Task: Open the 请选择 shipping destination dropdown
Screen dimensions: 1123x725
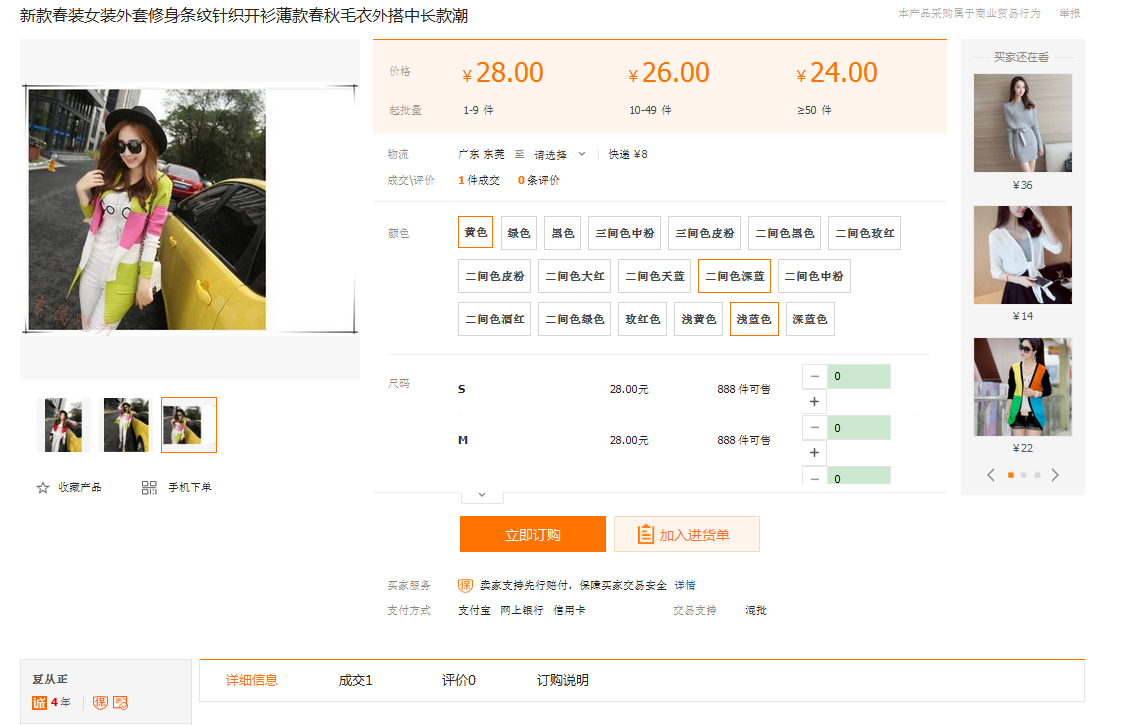Action: 560,155
